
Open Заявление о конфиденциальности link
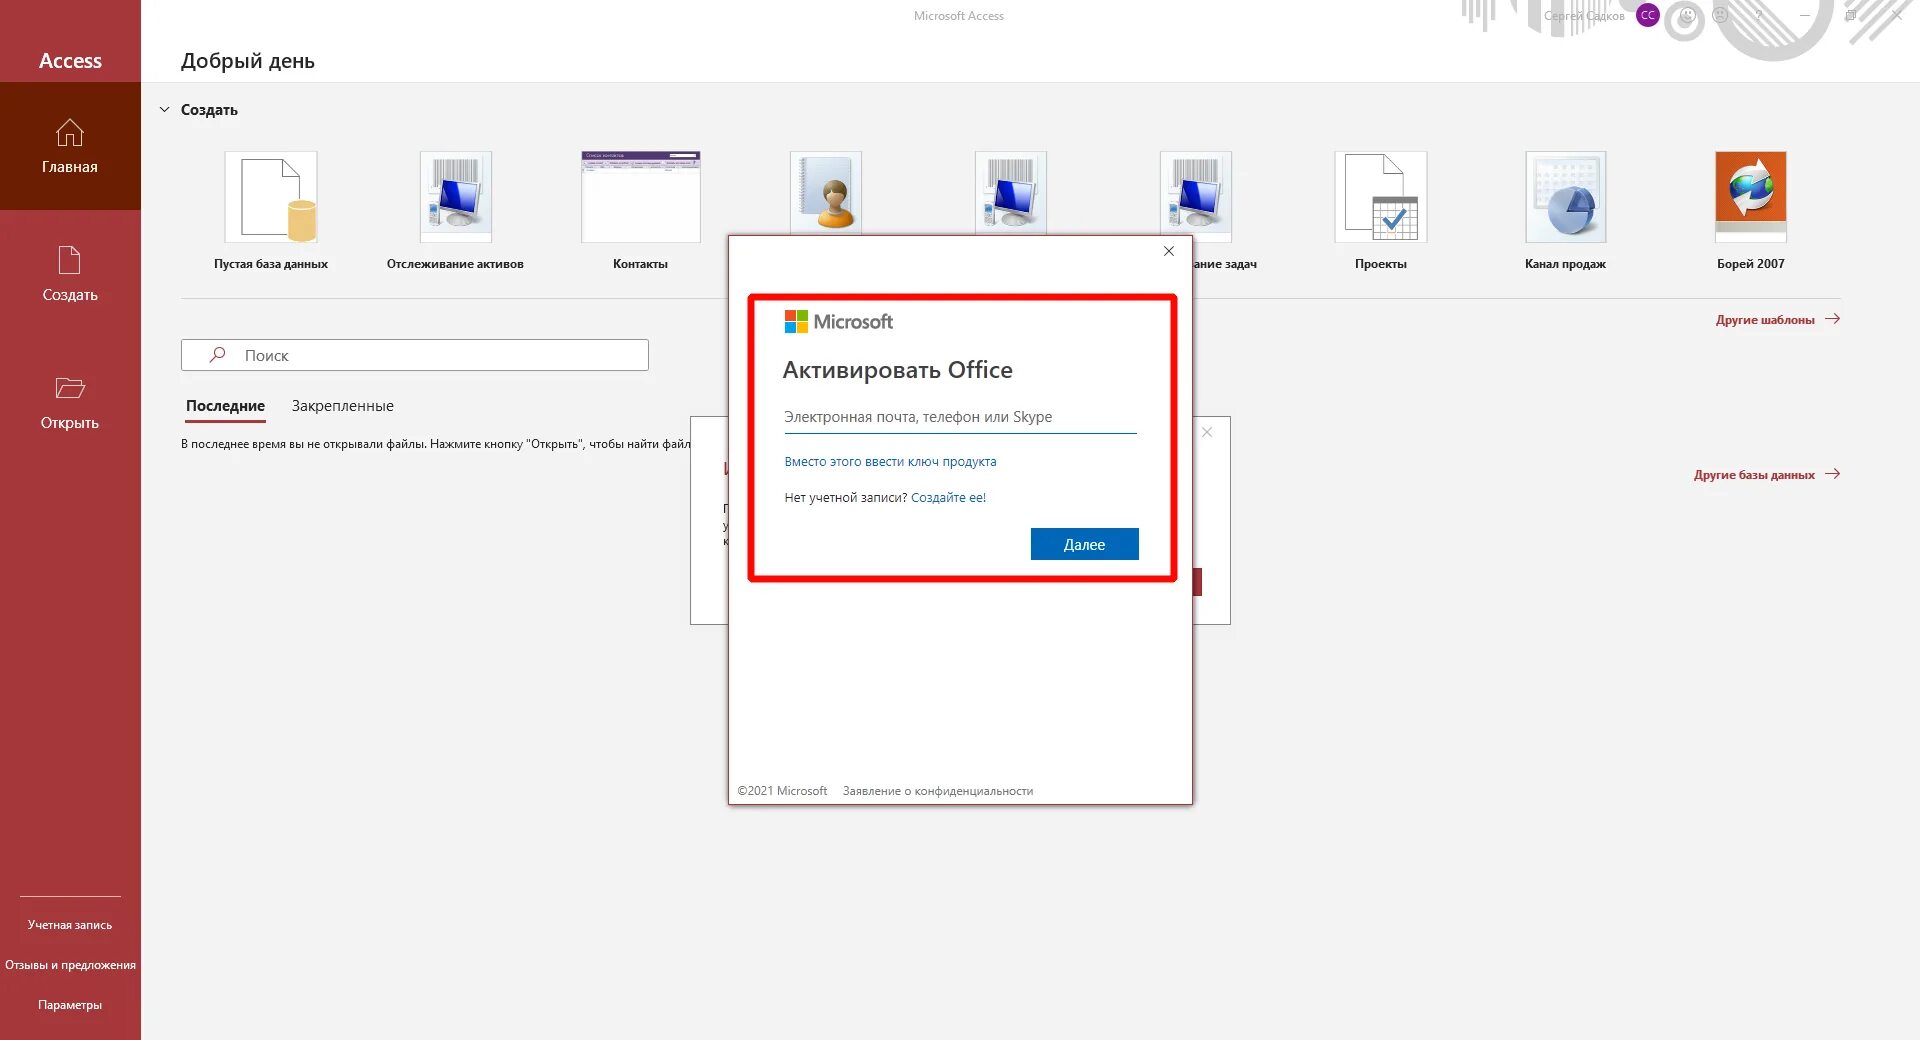tap(938, 791)
